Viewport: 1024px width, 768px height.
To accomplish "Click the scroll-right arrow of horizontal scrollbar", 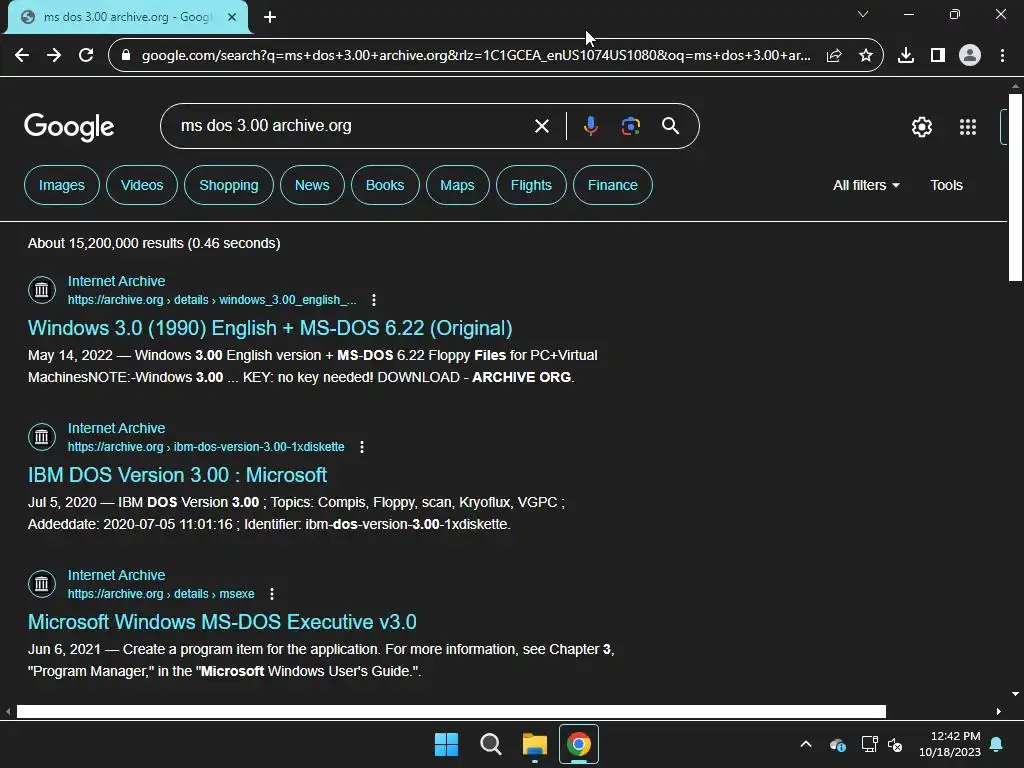I will pos(999,711).
